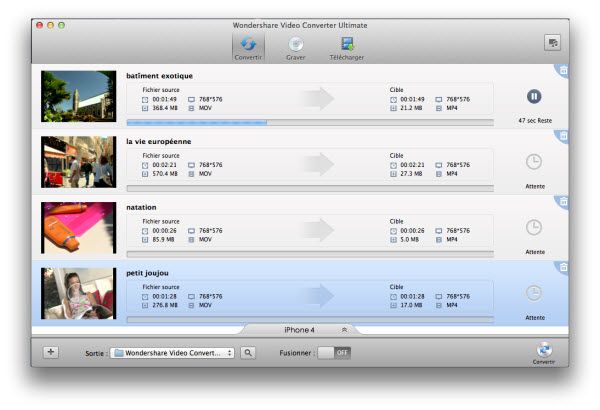Open output folder with magnifier button
The width and height of the screenshot is (600, 410).
(248, 353)
